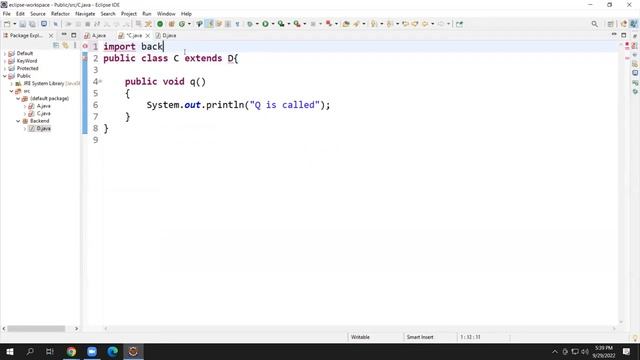Toggle the Skip All Breakpoints toolbar icon
Image resolution: width=640 pixels, height=360 pixels.
pyautogui.click(x=55, y=24)
